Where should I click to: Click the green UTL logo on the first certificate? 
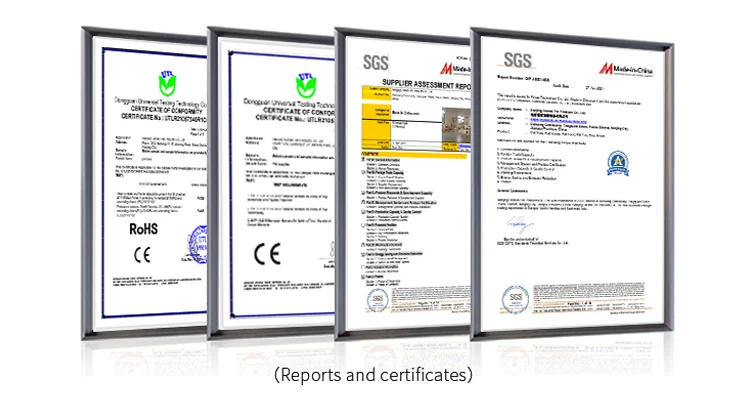pyautogui.click(x=168, y=83)
